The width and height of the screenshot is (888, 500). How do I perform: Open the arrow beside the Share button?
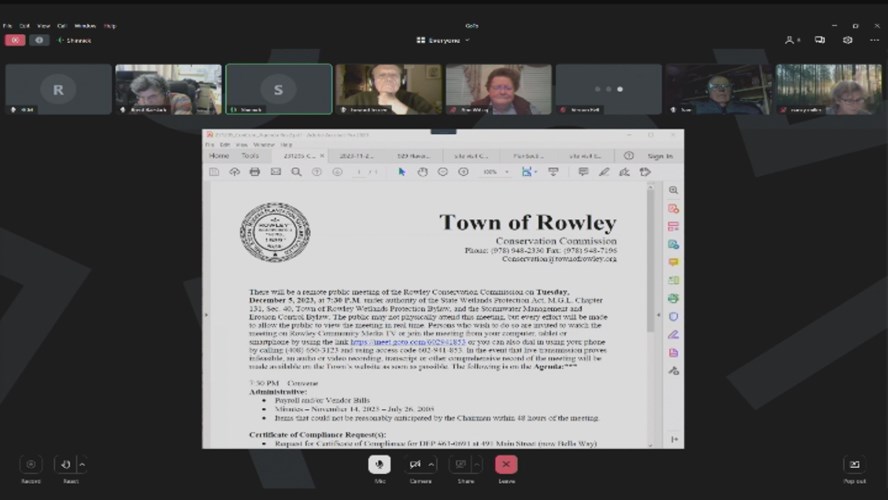[477, 464]
